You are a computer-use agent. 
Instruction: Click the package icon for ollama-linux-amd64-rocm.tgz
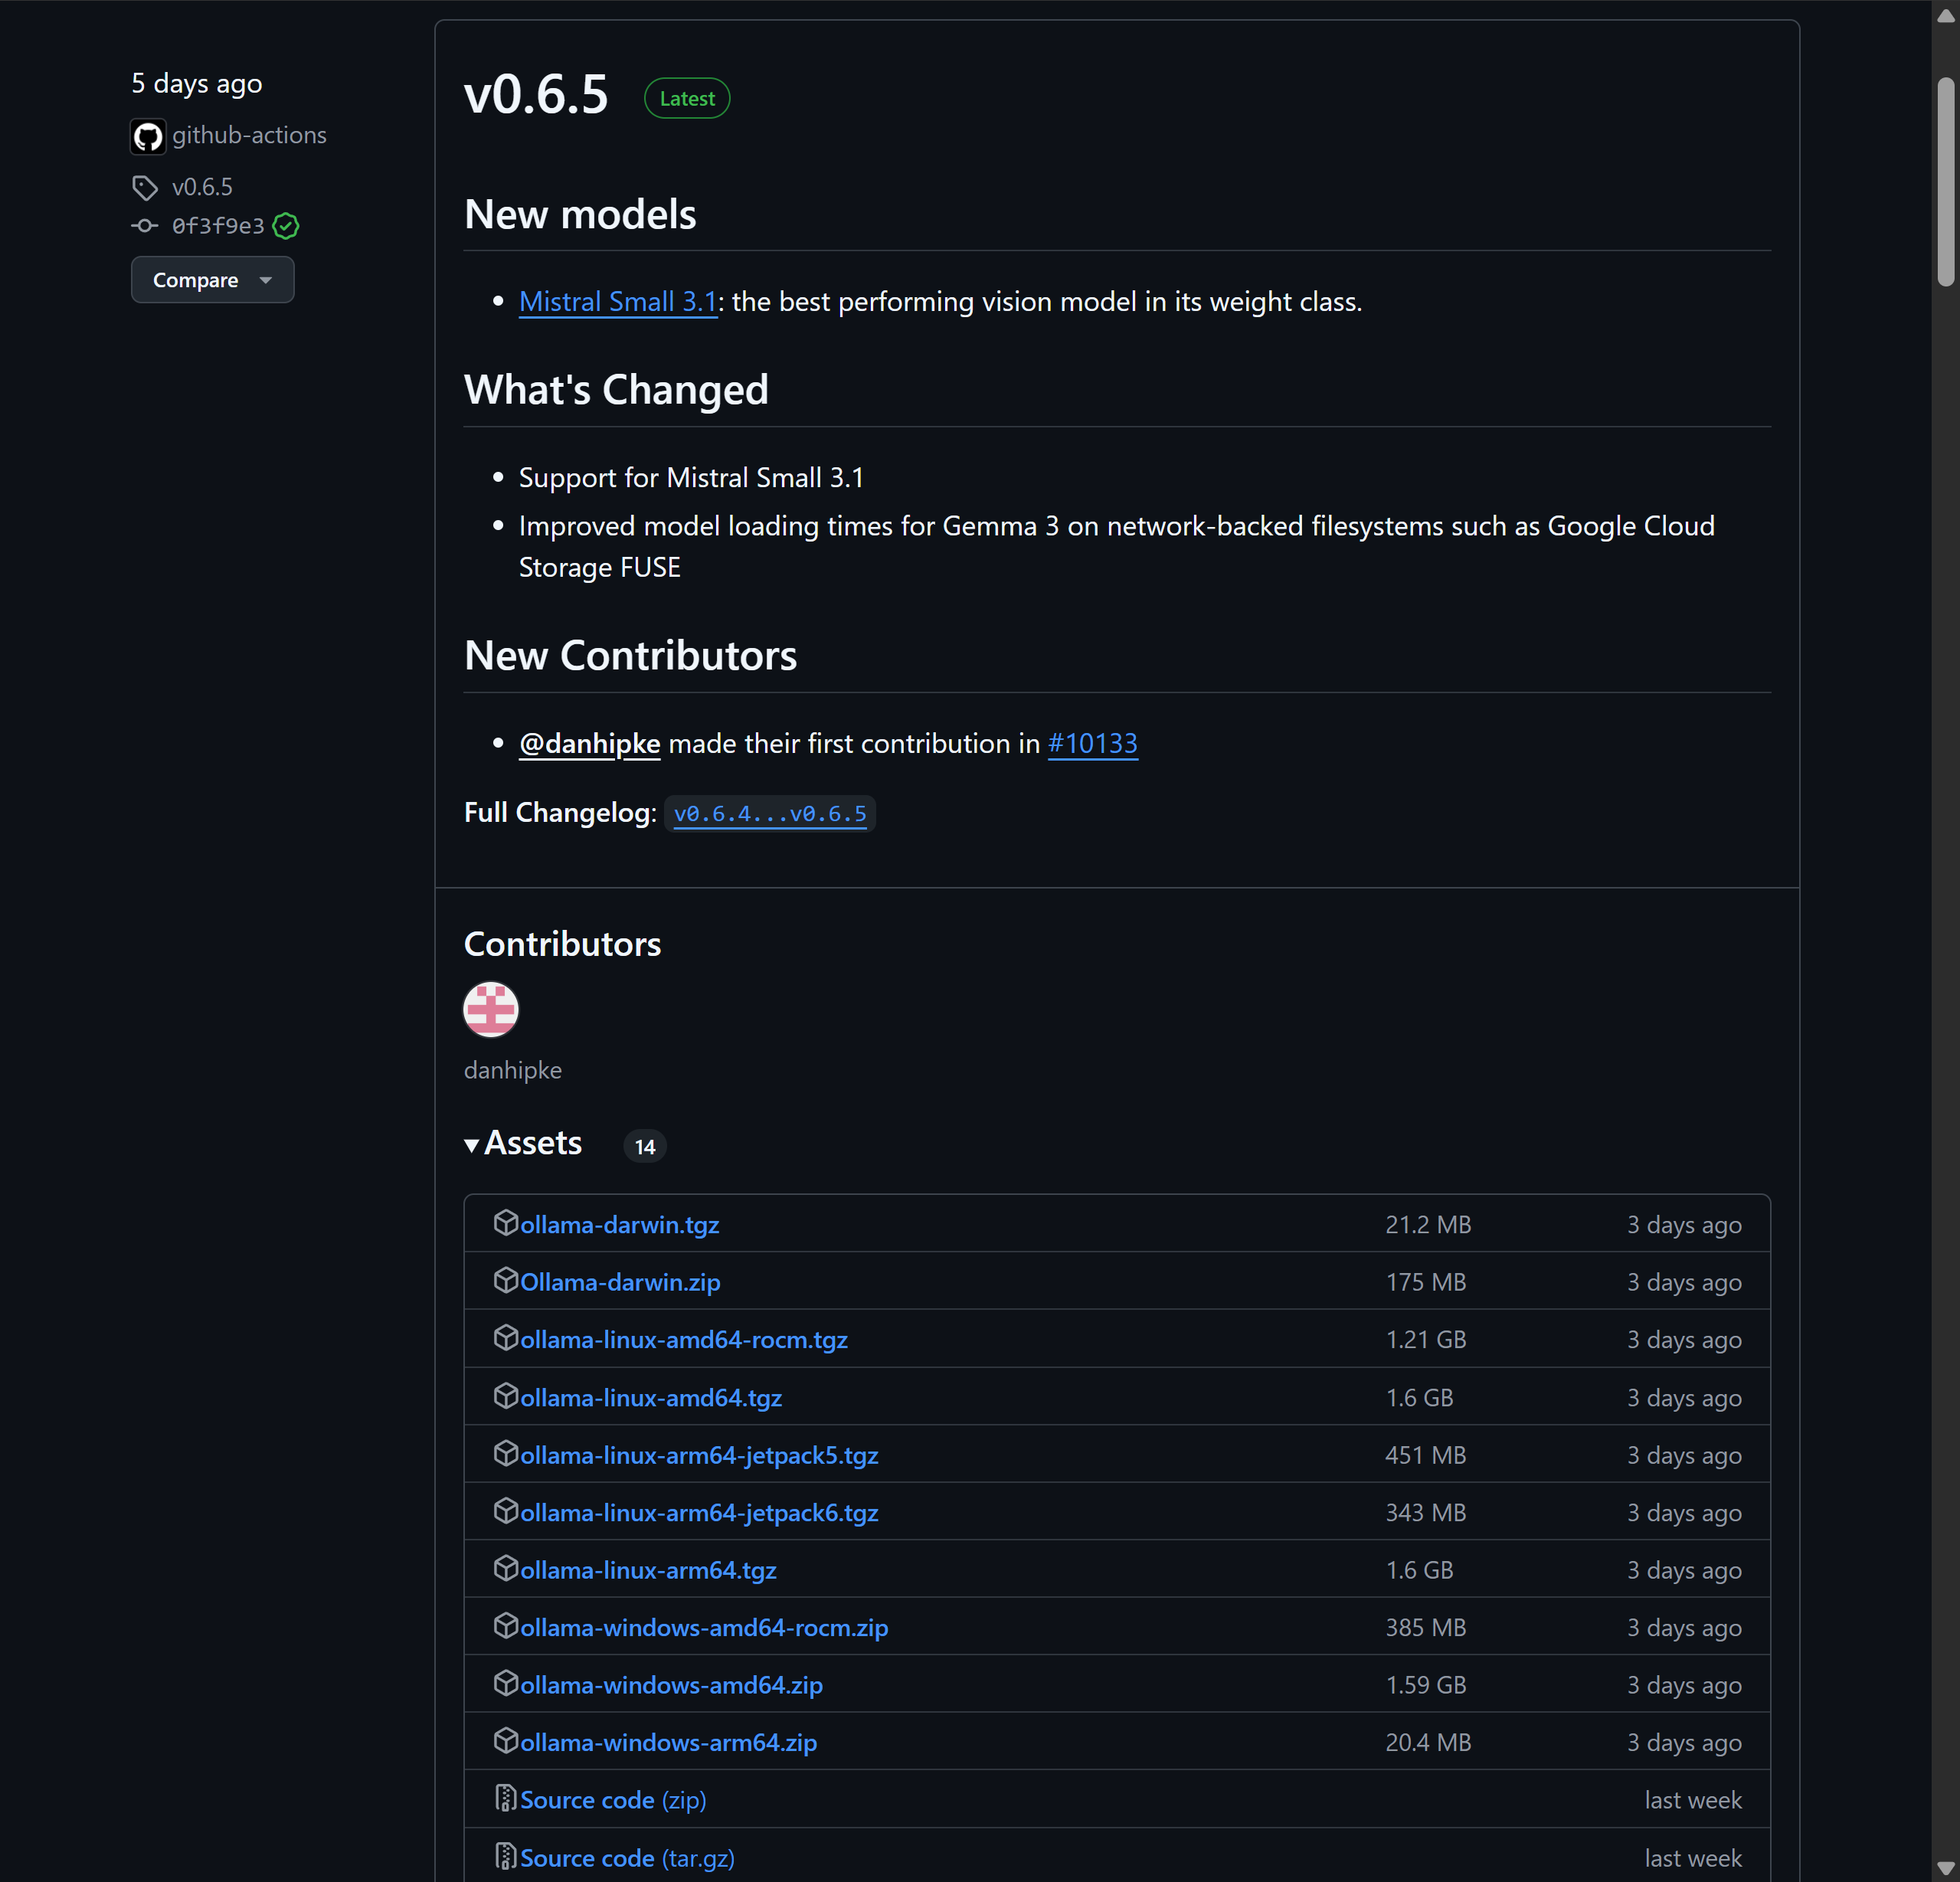pos(506,1338)
